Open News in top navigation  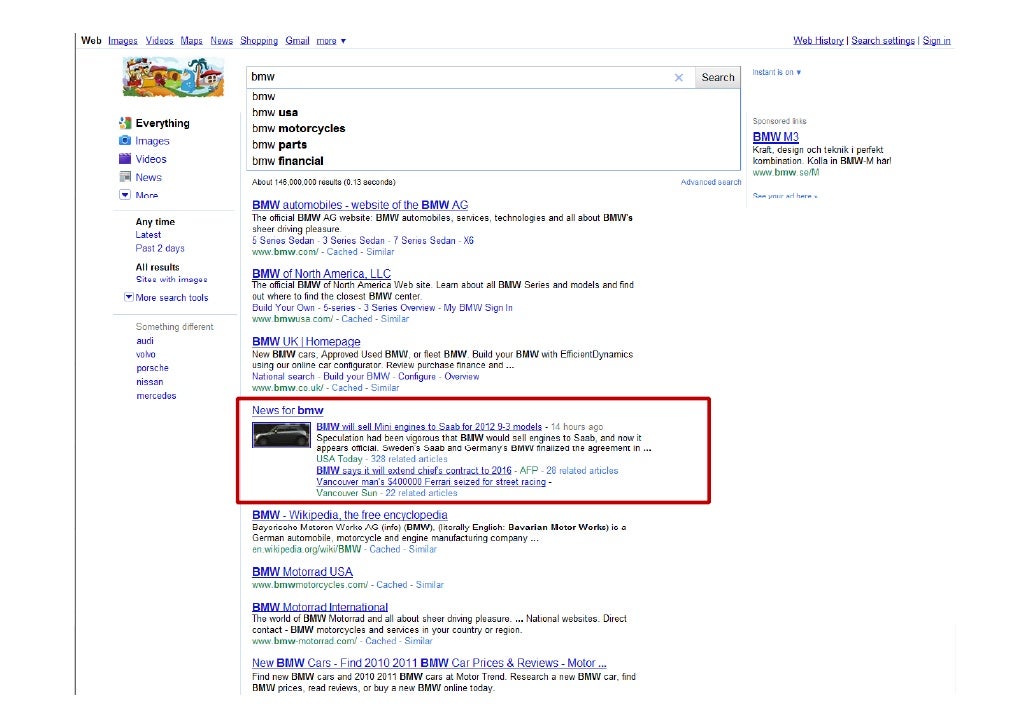click(221, 41)
